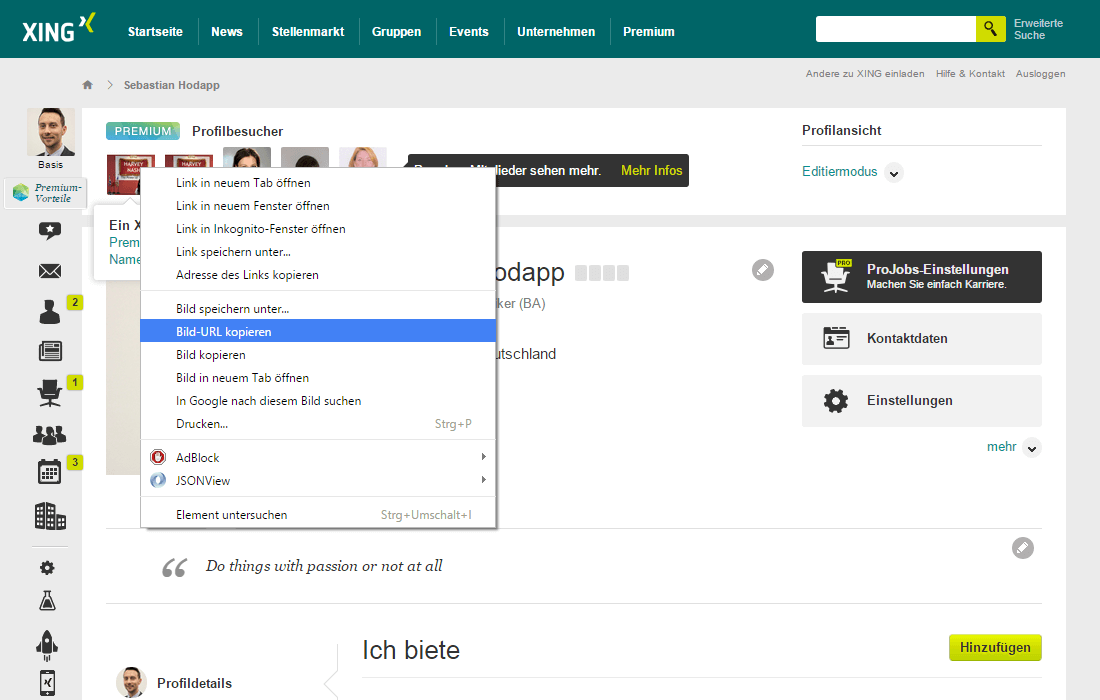
Task: Click the Einstellungen gear icon
Action: (836, 401)
